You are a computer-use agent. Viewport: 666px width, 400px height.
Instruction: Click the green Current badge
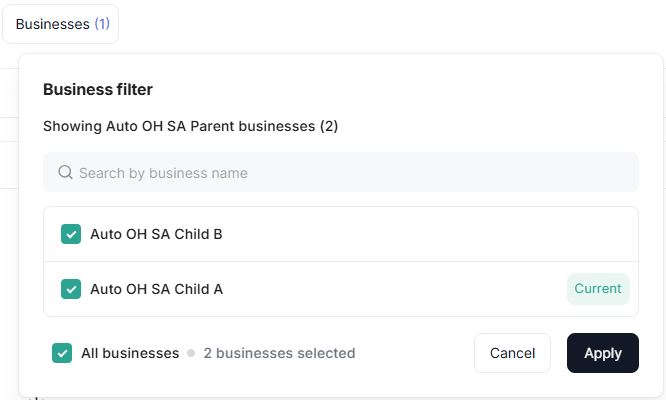(x=598, y=289)
